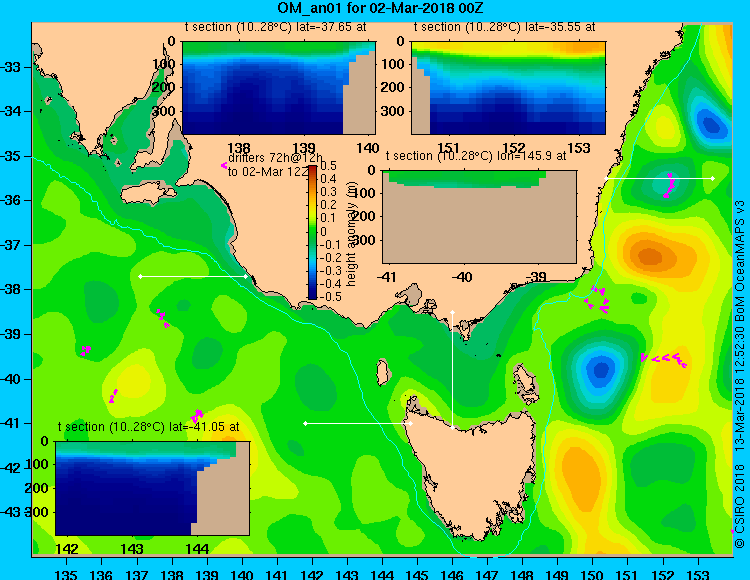Select the "t section (10..28°C) lat=-41.05 at" caption
The width and height of the screenshot is (750, 580).
click(x=148, y=427)
